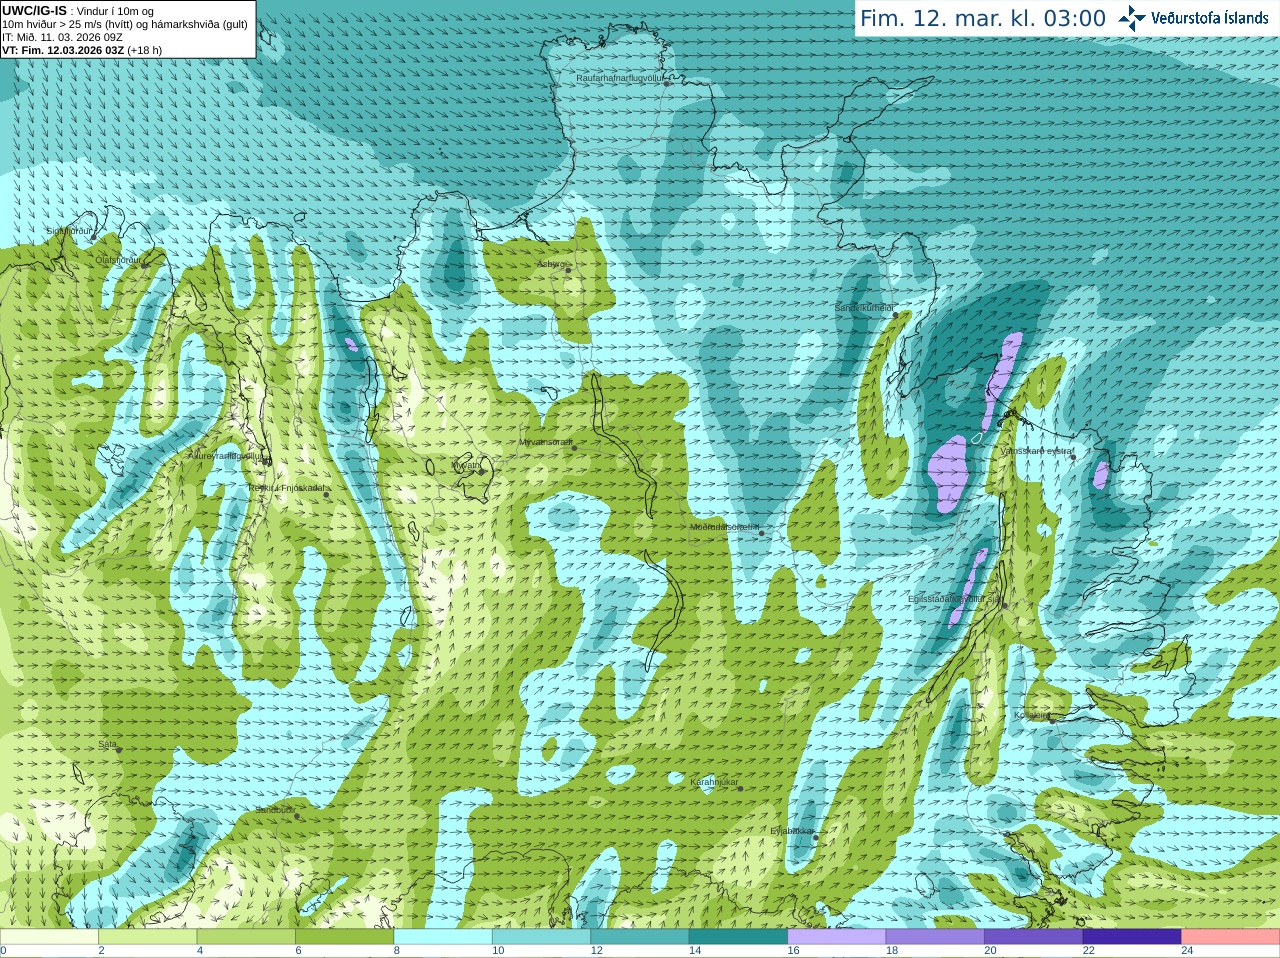Click the 18–20 m/s purple legend swatch
1280x958 pixels.
click(935, 937)
